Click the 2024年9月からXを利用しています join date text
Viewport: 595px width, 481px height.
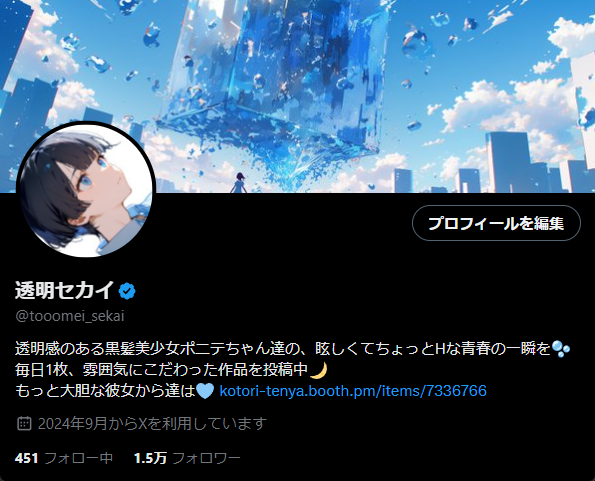[152, 423]
